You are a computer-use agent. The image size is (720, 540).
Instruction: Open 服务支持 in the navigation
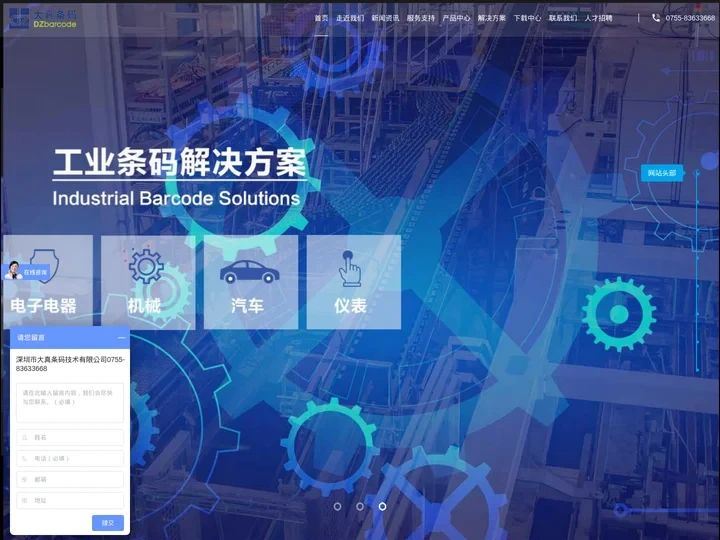421,18
